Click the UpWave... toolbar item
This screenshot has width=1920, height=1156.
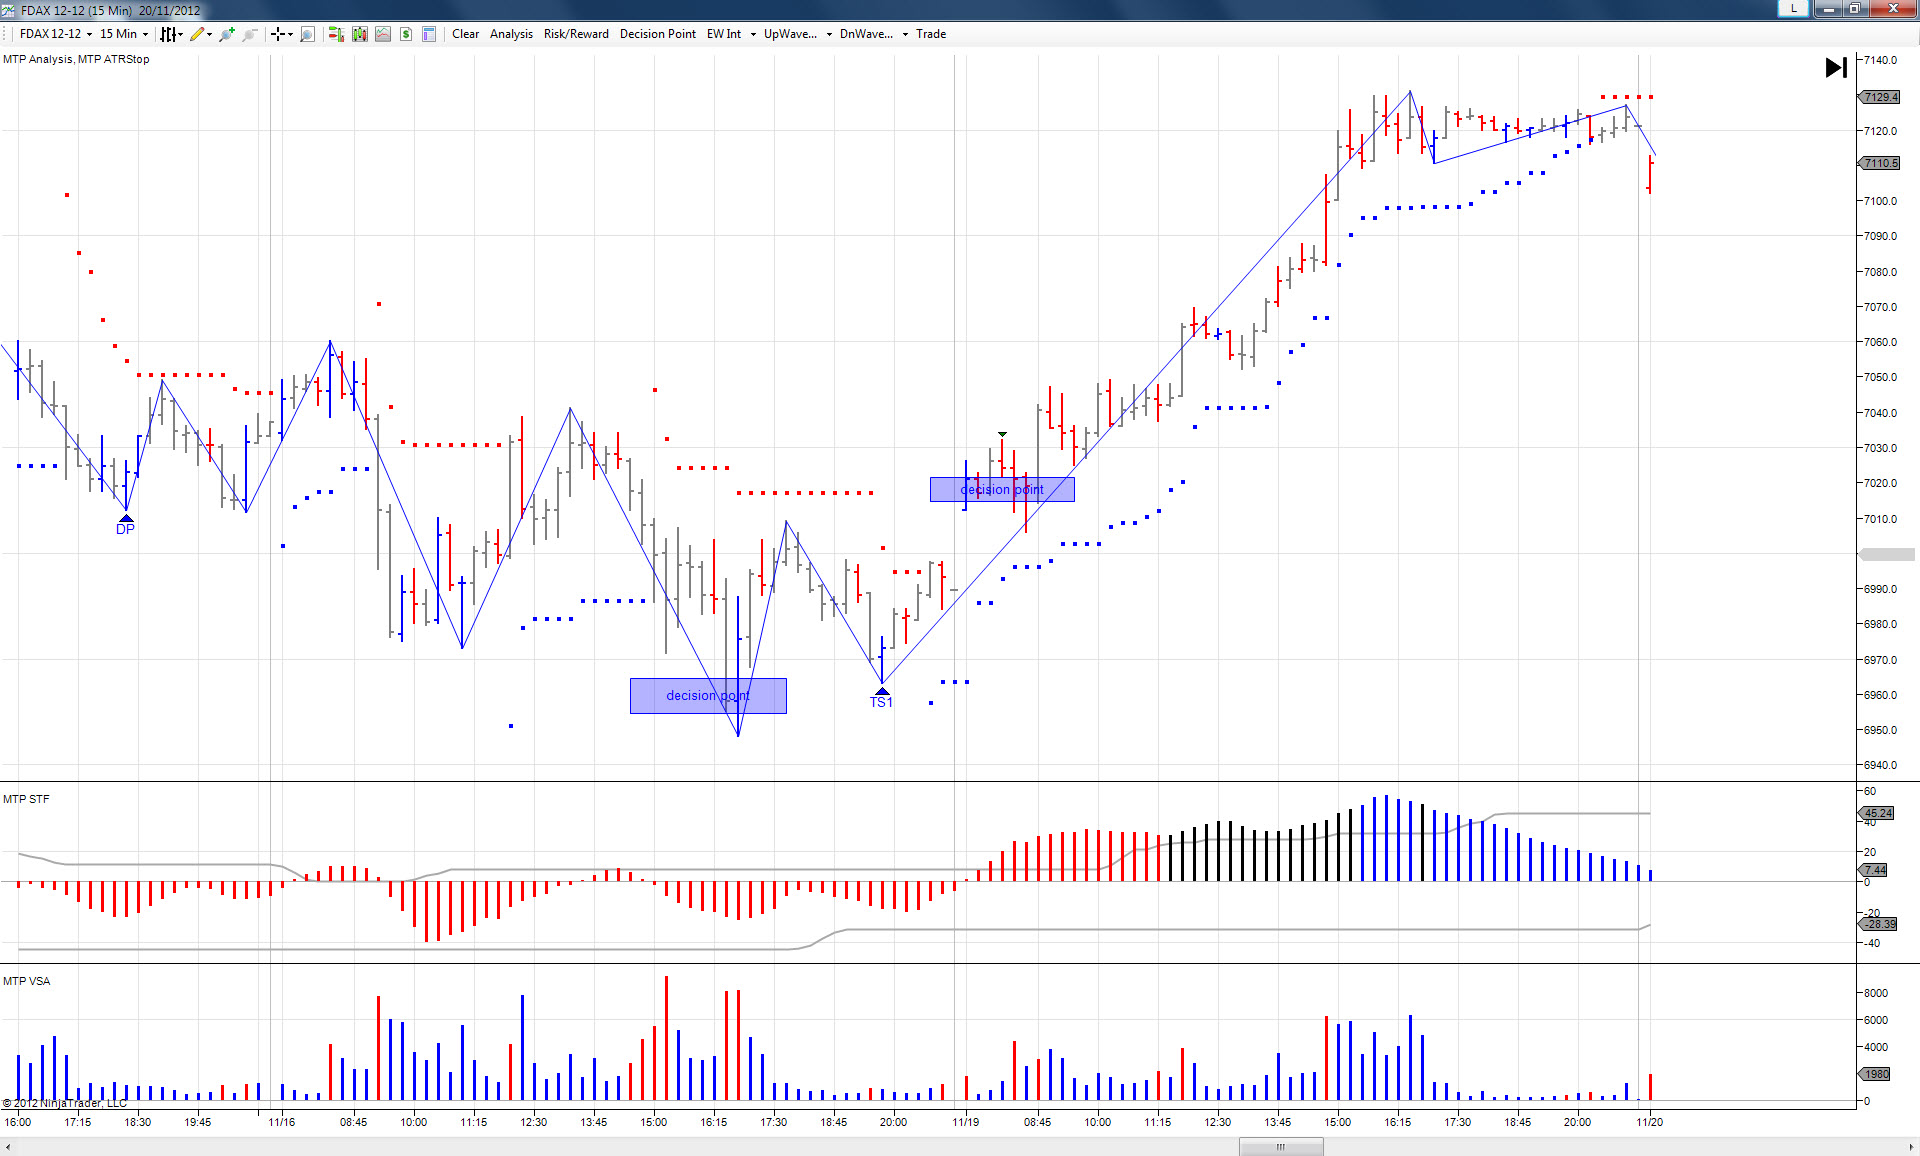coord(790,34)
